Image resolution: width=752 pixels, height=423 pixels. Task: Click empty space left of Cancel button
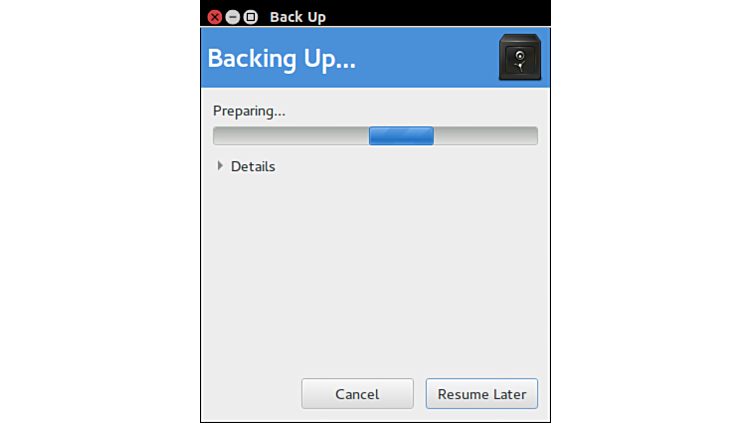coord(250,394)
